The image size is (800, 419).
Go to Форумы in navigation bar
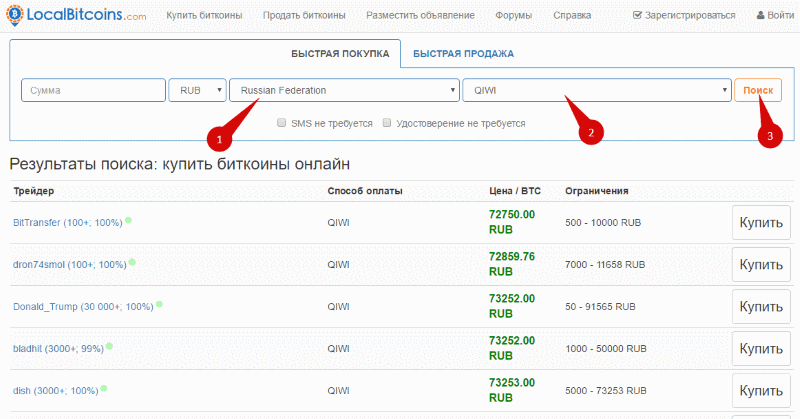click(x=513, y=15)
